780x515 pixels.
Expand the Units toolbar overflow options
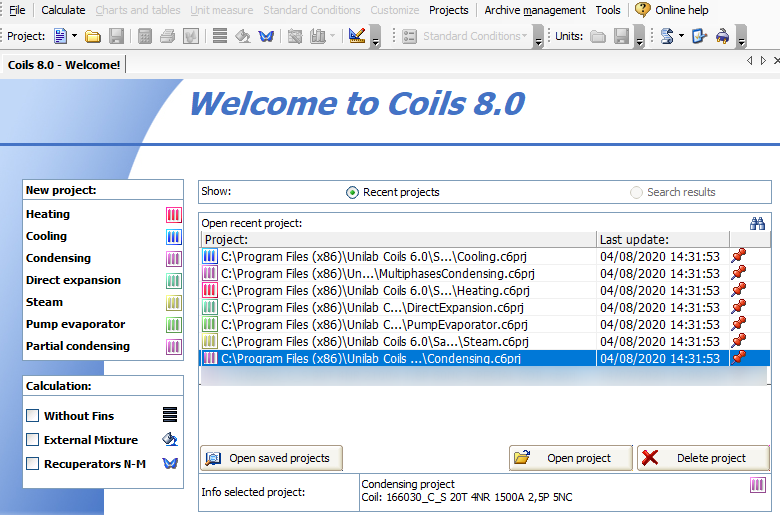[640, 36]
